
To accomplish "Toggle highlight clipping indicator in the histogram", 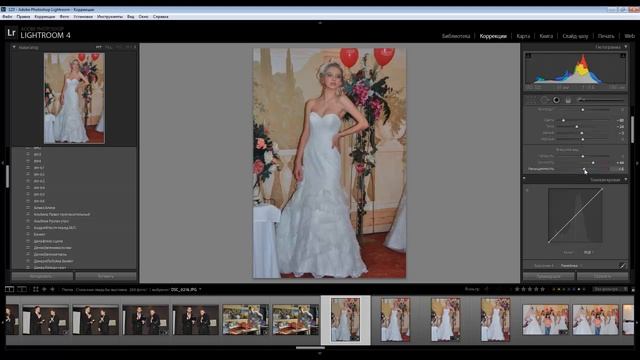I will [x=623, y=56].
